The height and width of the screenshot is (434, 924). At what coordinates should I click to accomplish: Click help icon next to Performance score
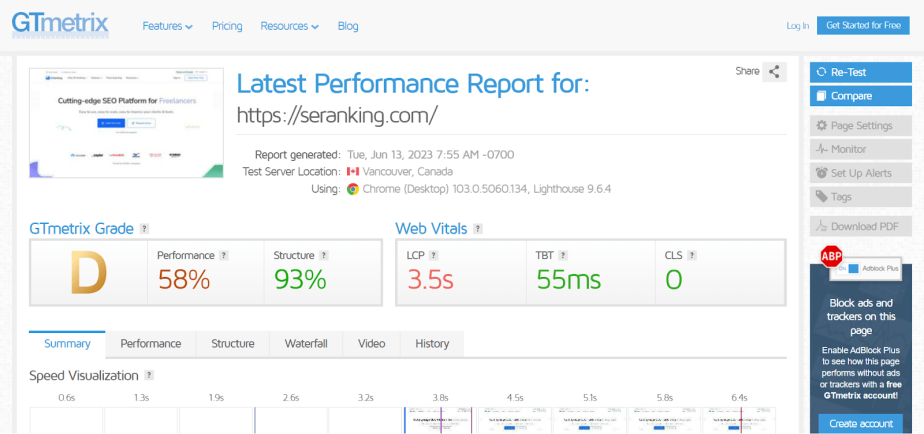[x=223, y=255]
